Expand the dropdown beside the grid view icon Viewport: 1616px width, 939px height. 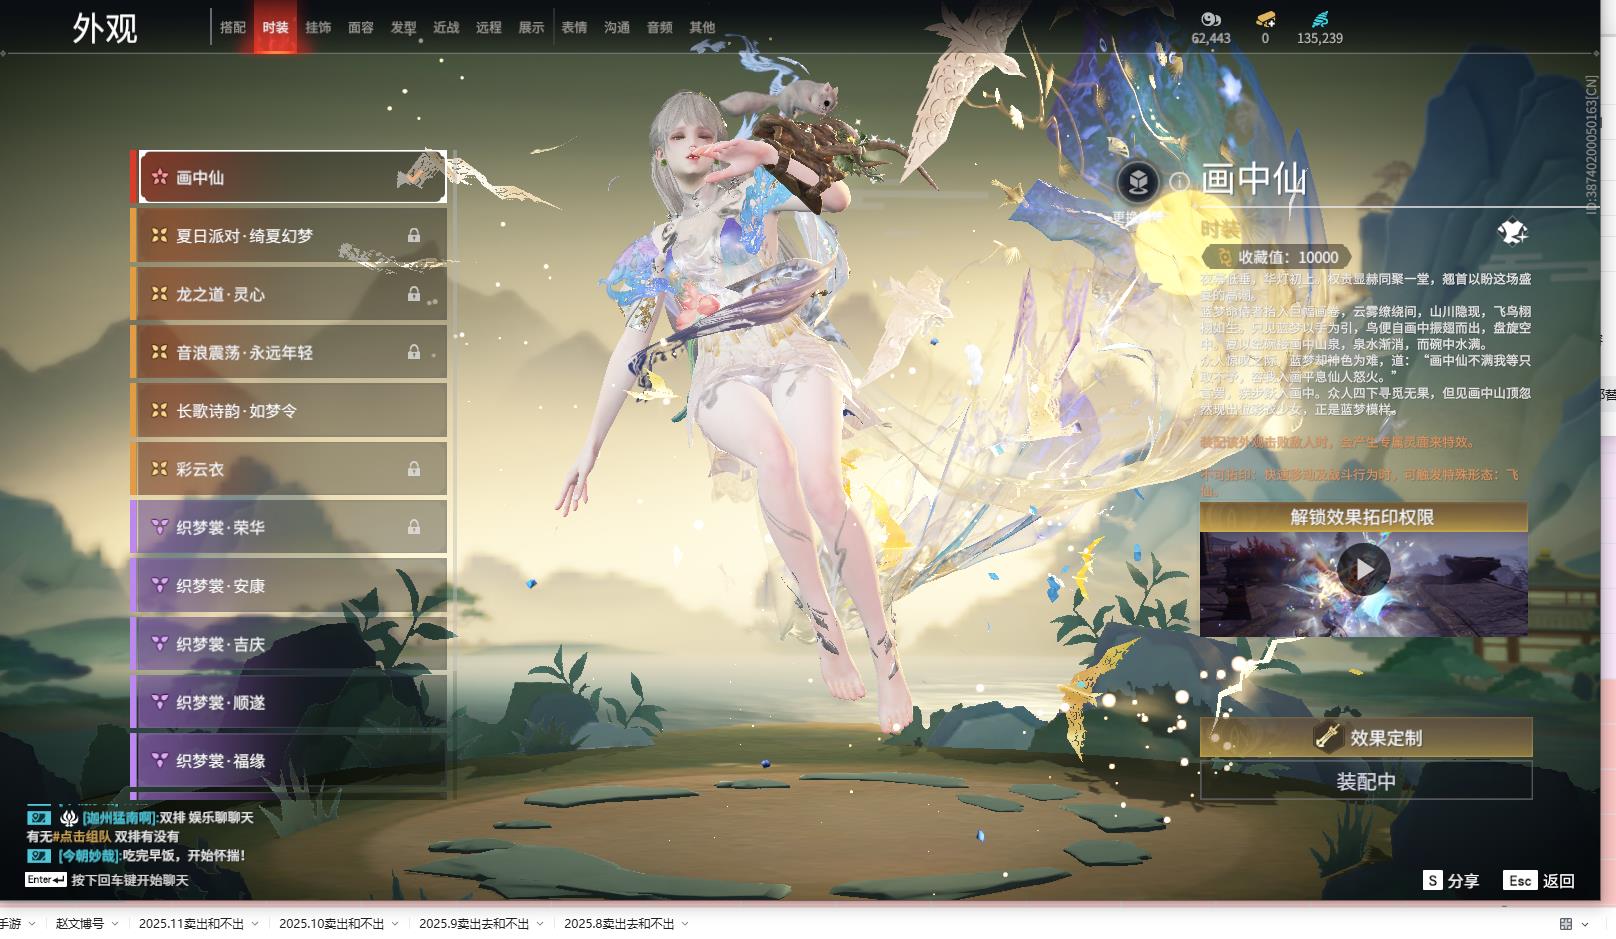coord(1587,924)
